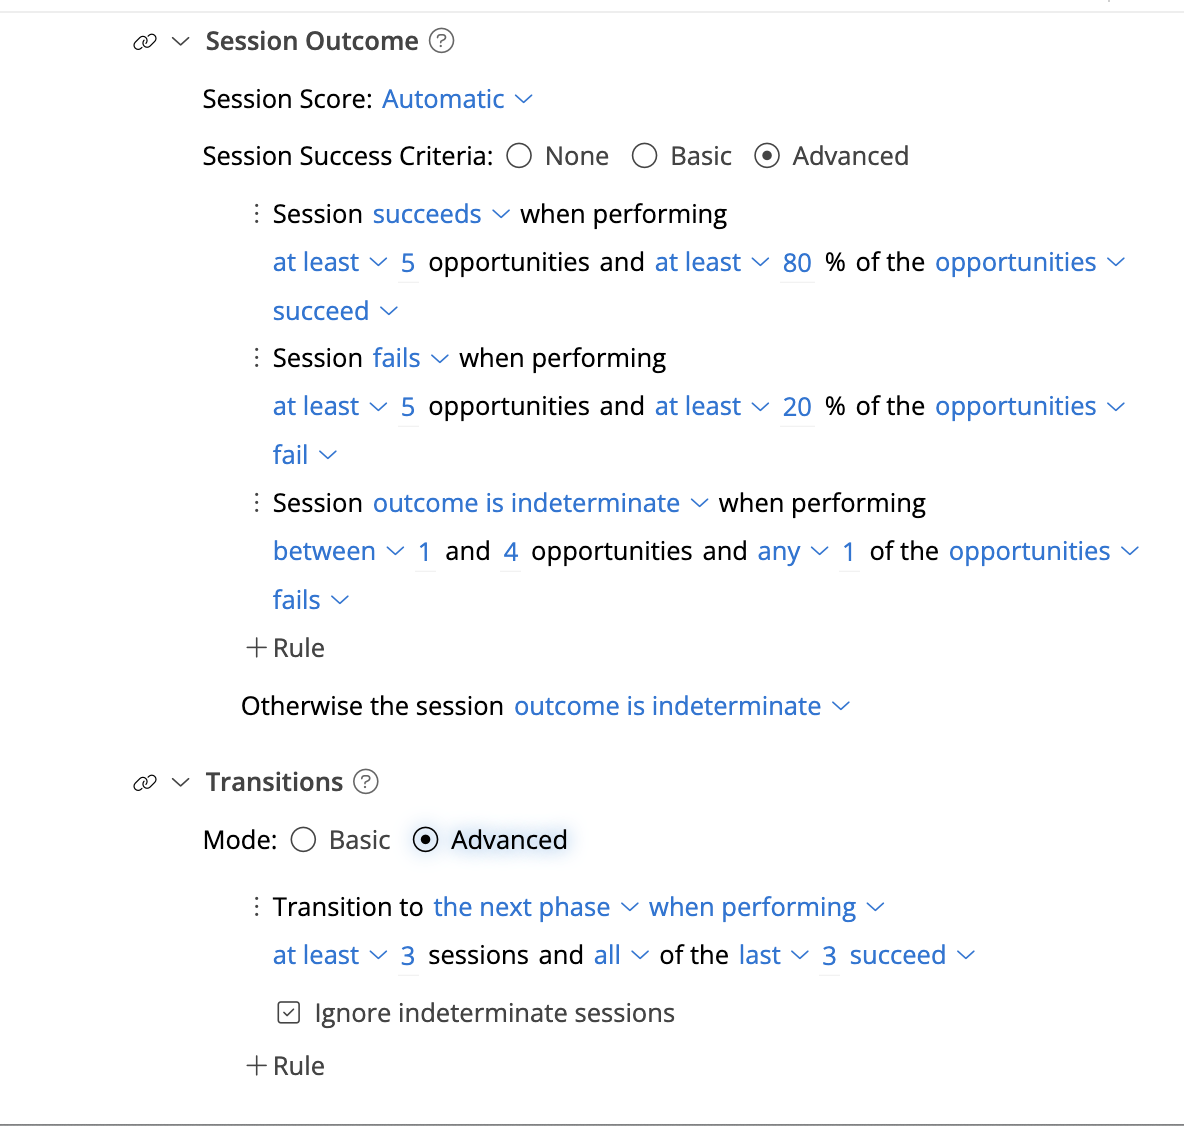
Task: Select the None success criteria option
Action: coord(519,156)
